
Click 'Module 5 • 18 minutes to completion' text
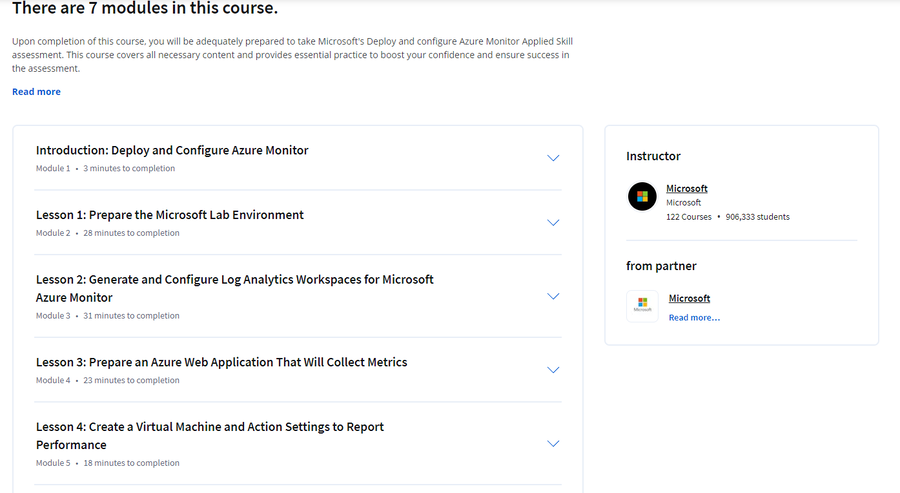coord(108,463)
